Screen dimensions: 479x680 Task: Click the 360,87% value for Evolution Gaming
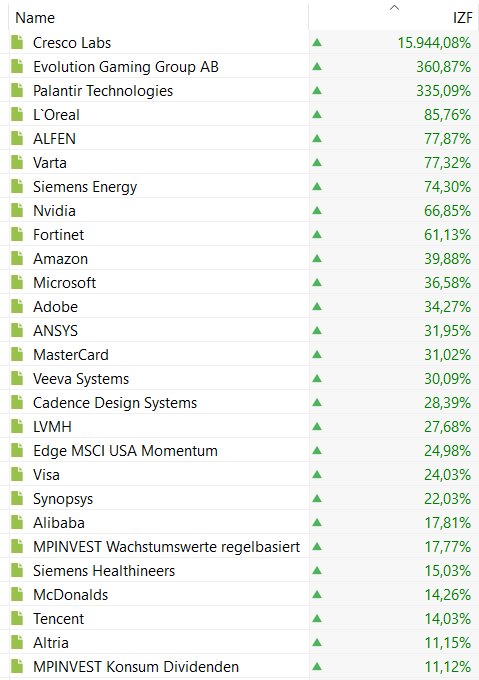pyautogui.click(x=443, y=67)
